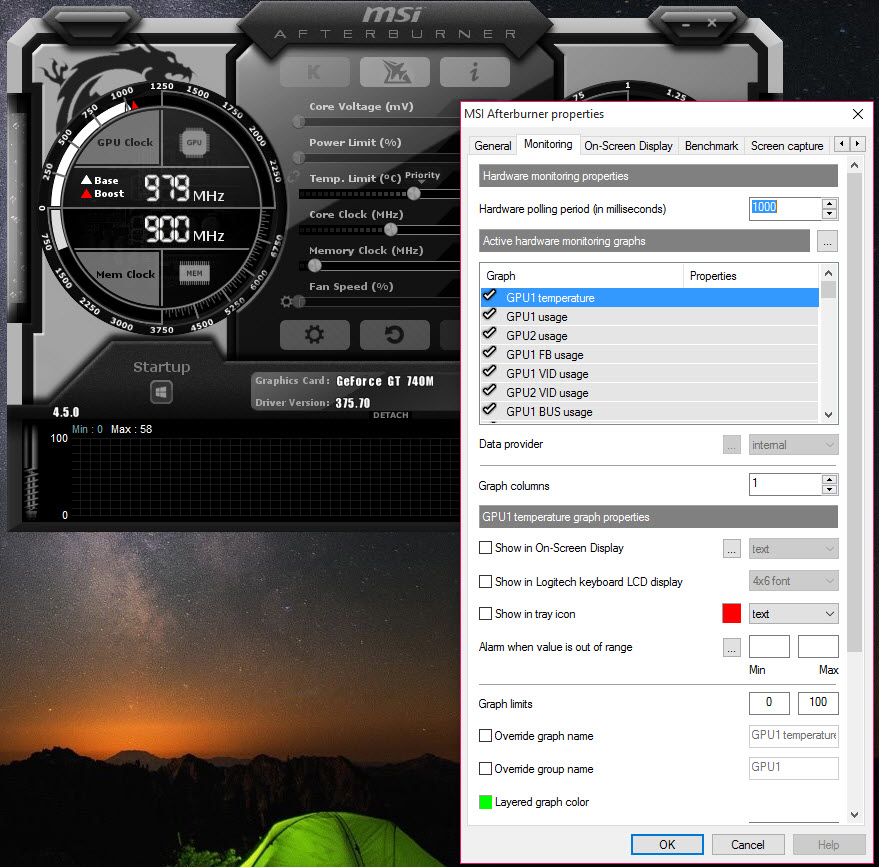The width and height of the screenshot is (879, 867).
Task: Toggle GPU2 usage graph checkmark
Action: coord(490,333)
